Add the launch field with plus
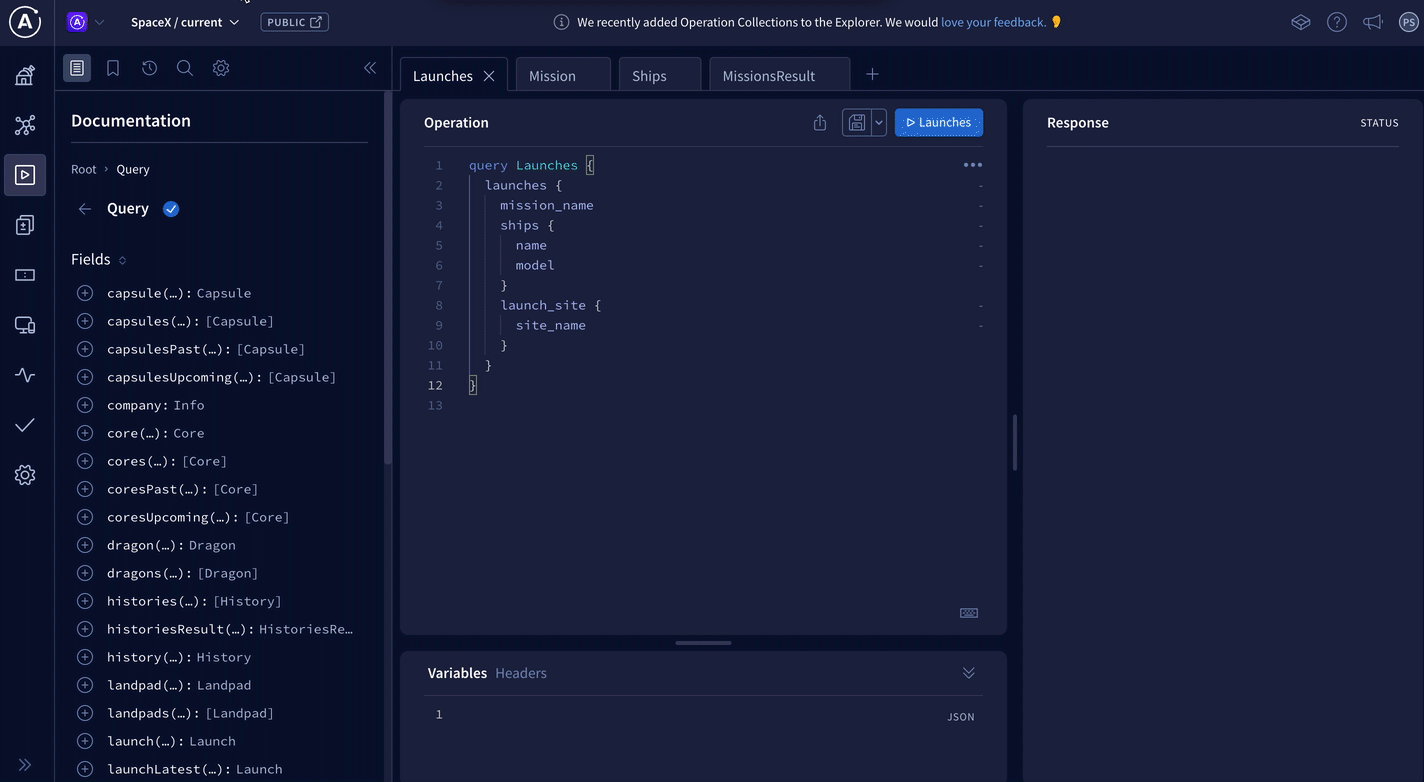1424x782 pixels. click(x=85, y=741)
